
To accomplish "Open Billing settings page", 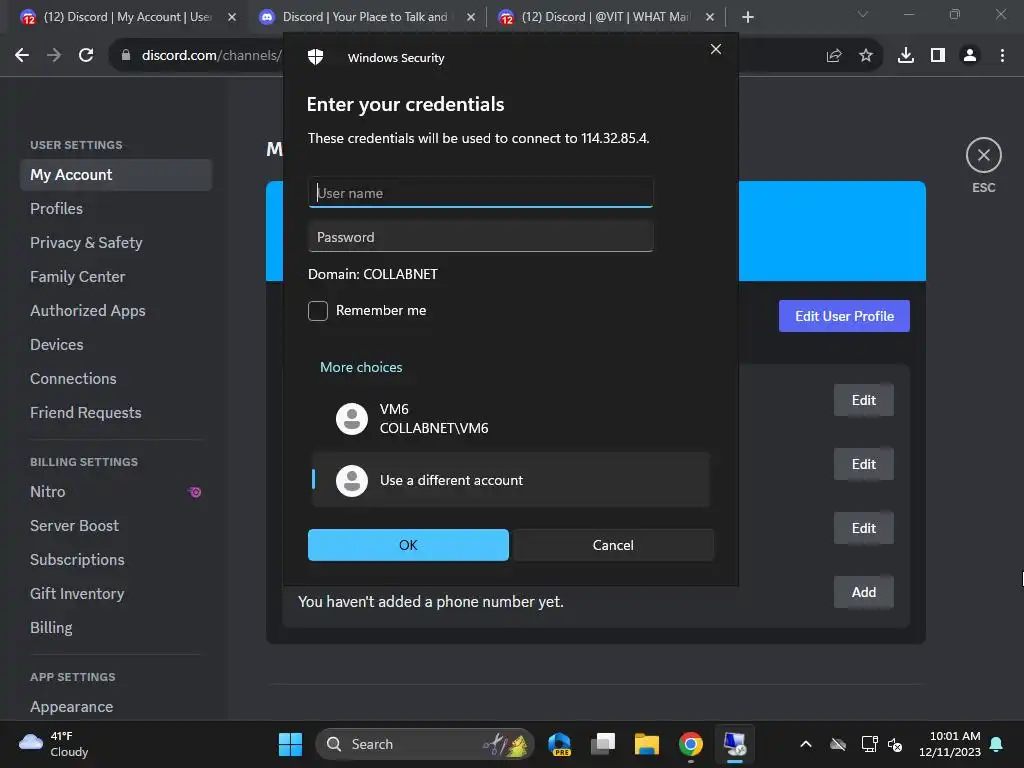I will (x=116, y=627).
